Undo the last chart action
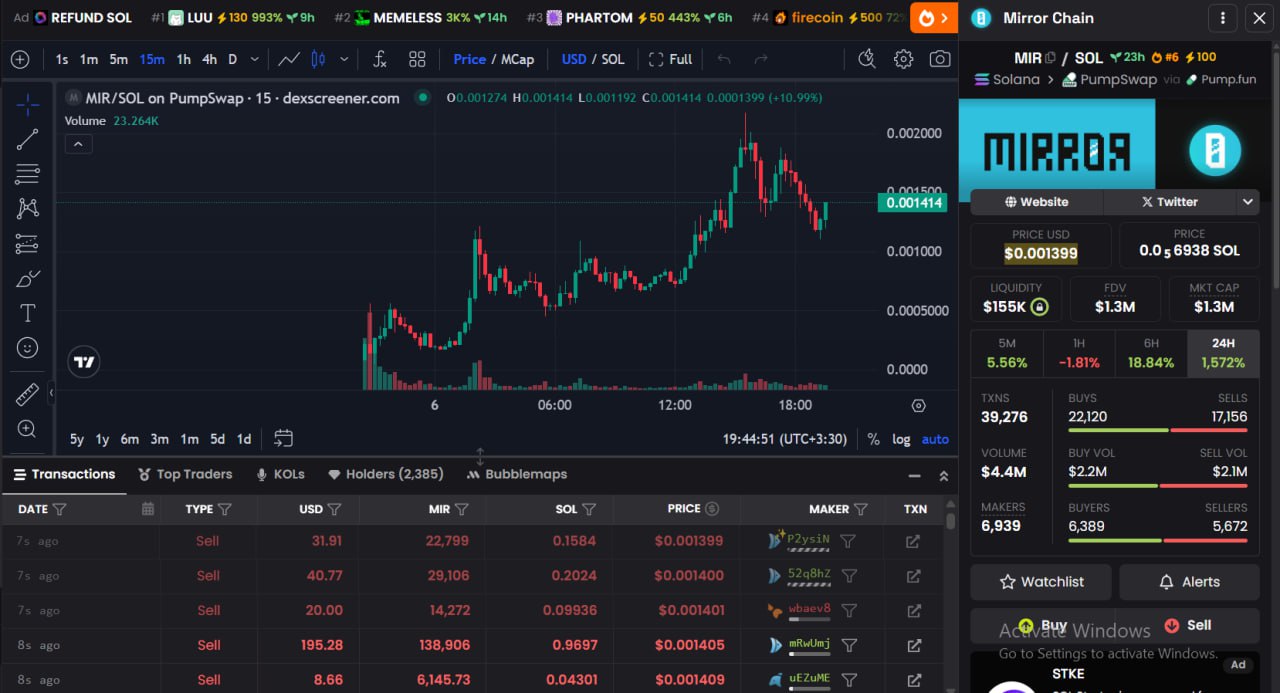This screenshot has height=693, width=1280. (x=724, y=59)
